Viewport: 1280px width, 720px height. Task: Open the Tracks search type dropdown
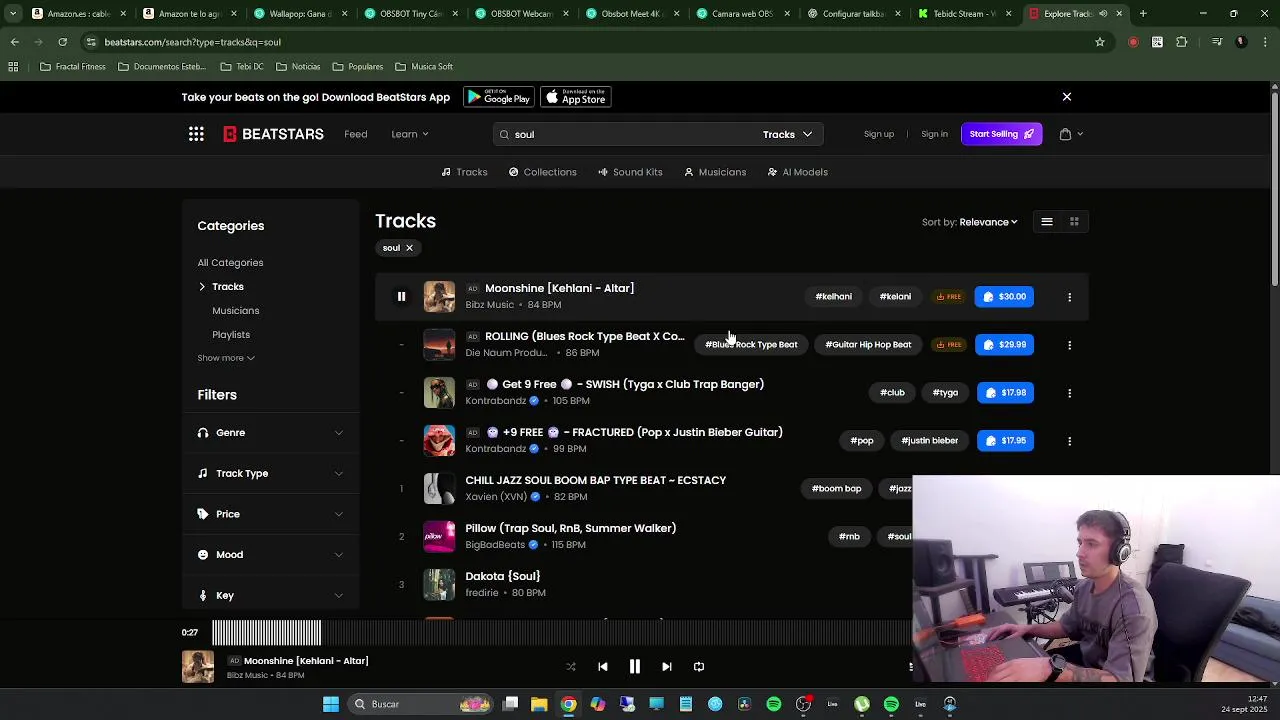[788, 134]
